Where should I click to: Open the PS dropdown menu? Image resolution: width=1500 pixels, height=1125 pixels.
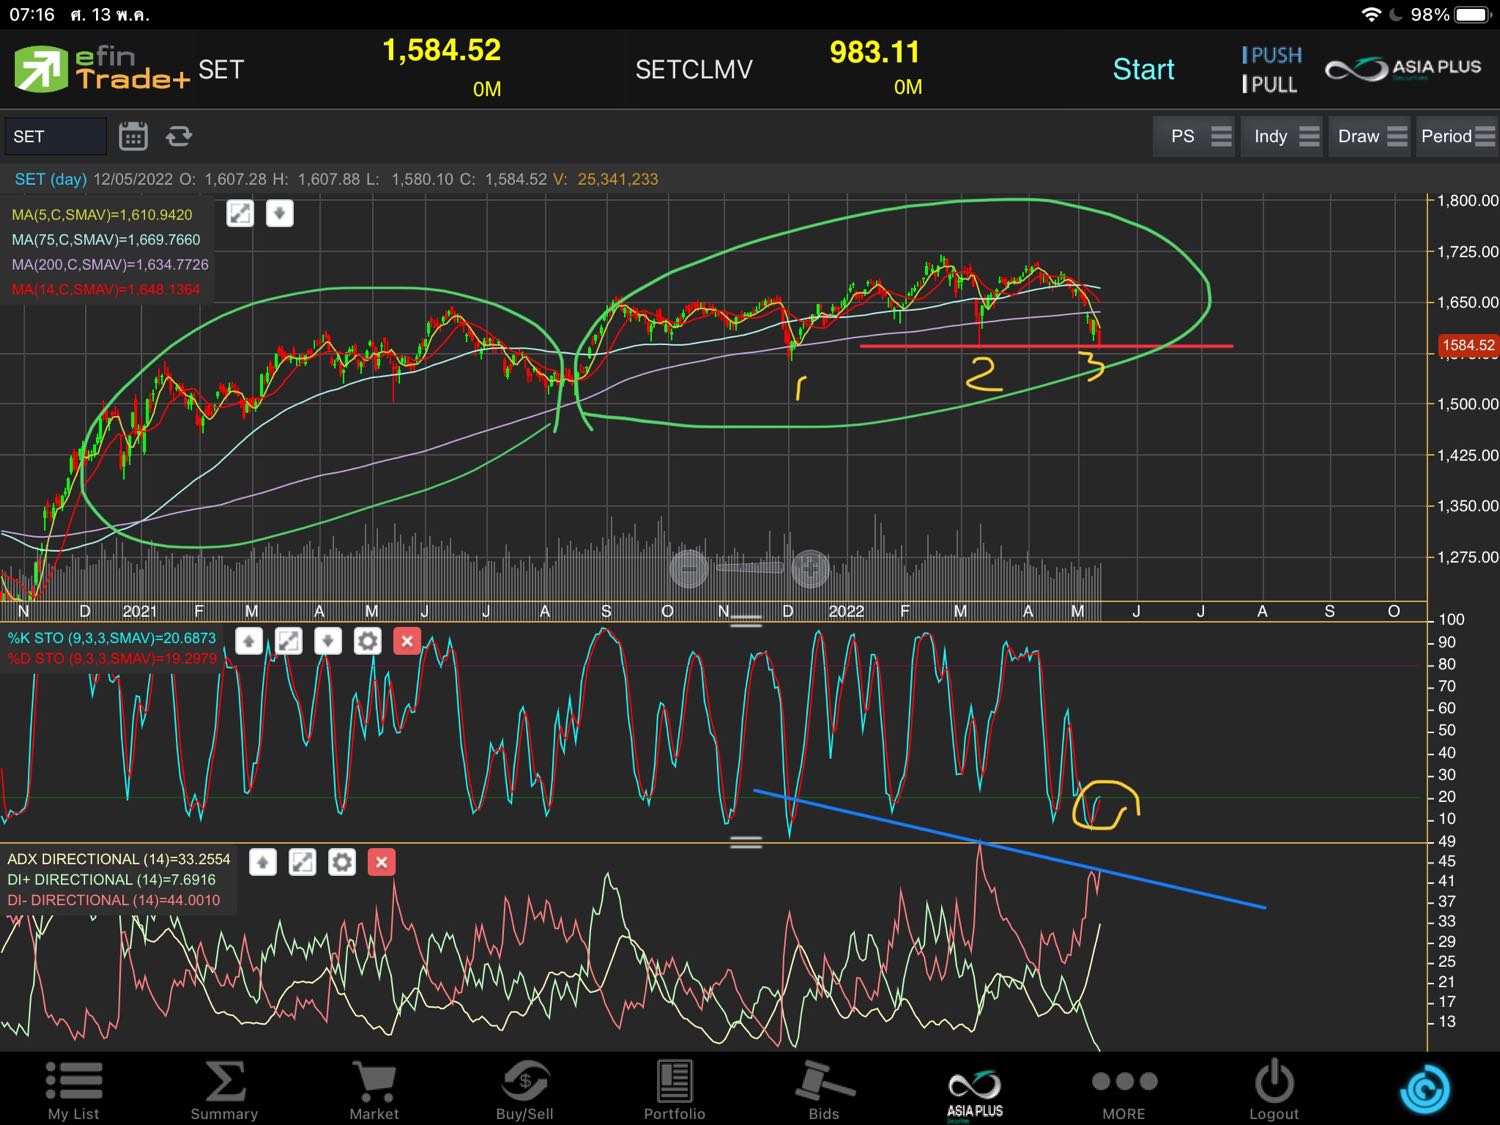1196,136
